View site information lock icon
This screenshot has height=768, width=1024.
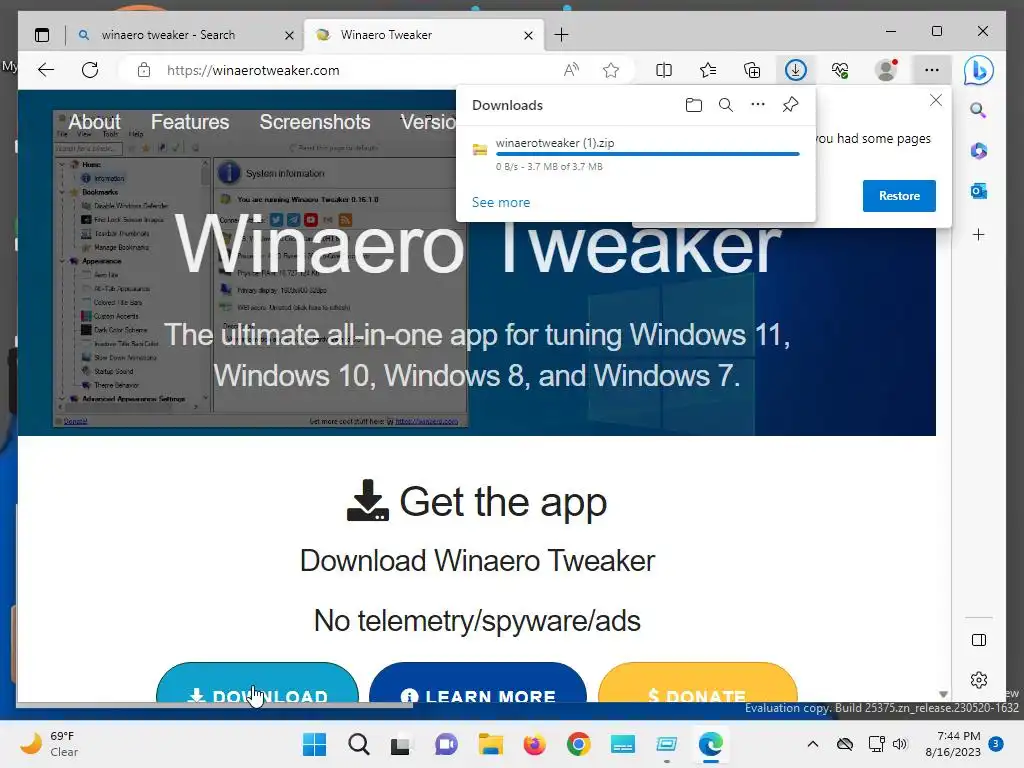pos(144,70)
